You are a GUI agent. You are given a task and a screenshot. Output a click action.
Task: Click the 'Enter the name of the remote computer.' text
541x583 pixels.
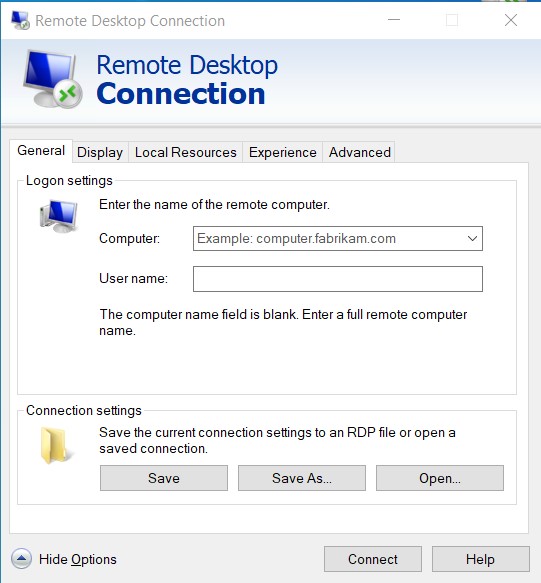coord(214,204)
